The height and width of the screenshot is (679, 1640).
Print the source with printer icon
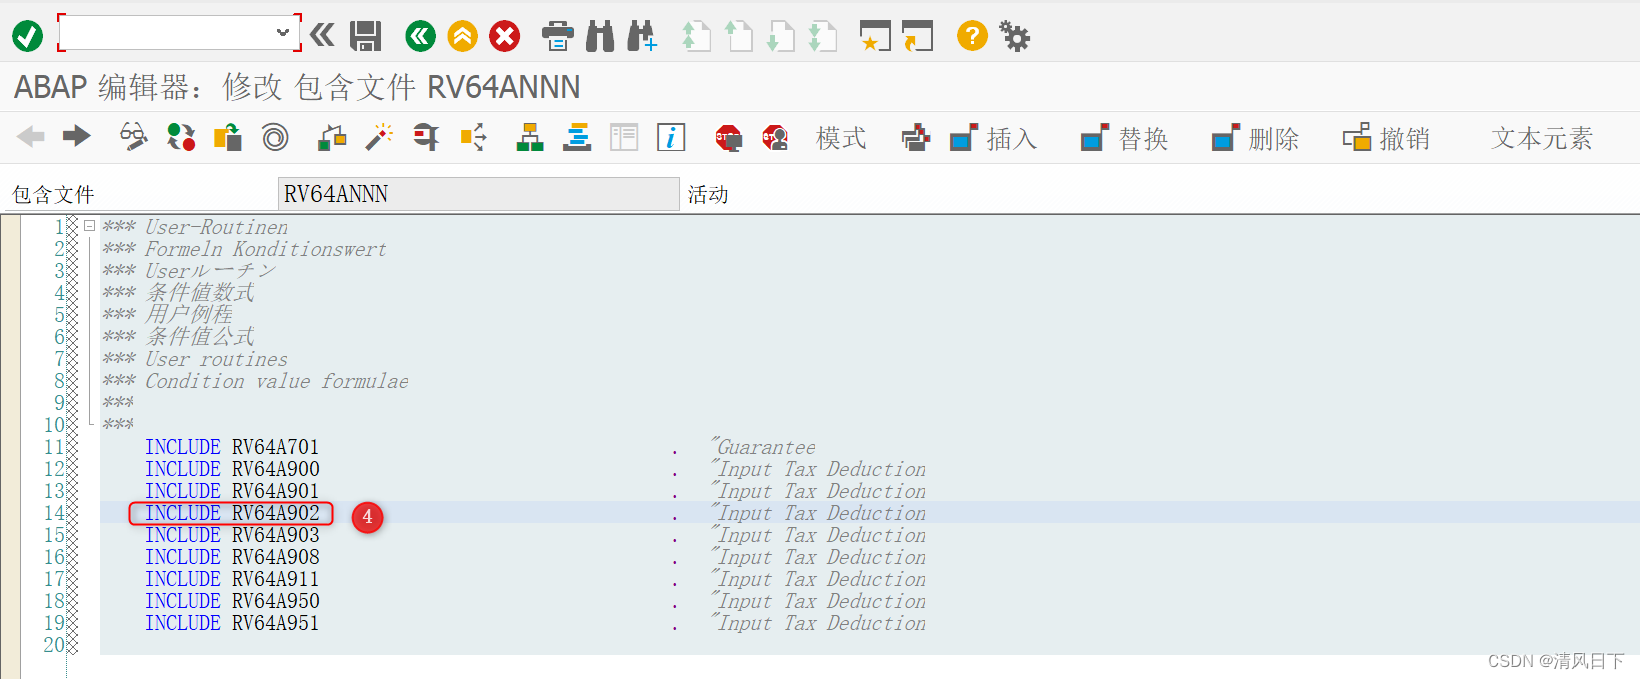(557, 37)
